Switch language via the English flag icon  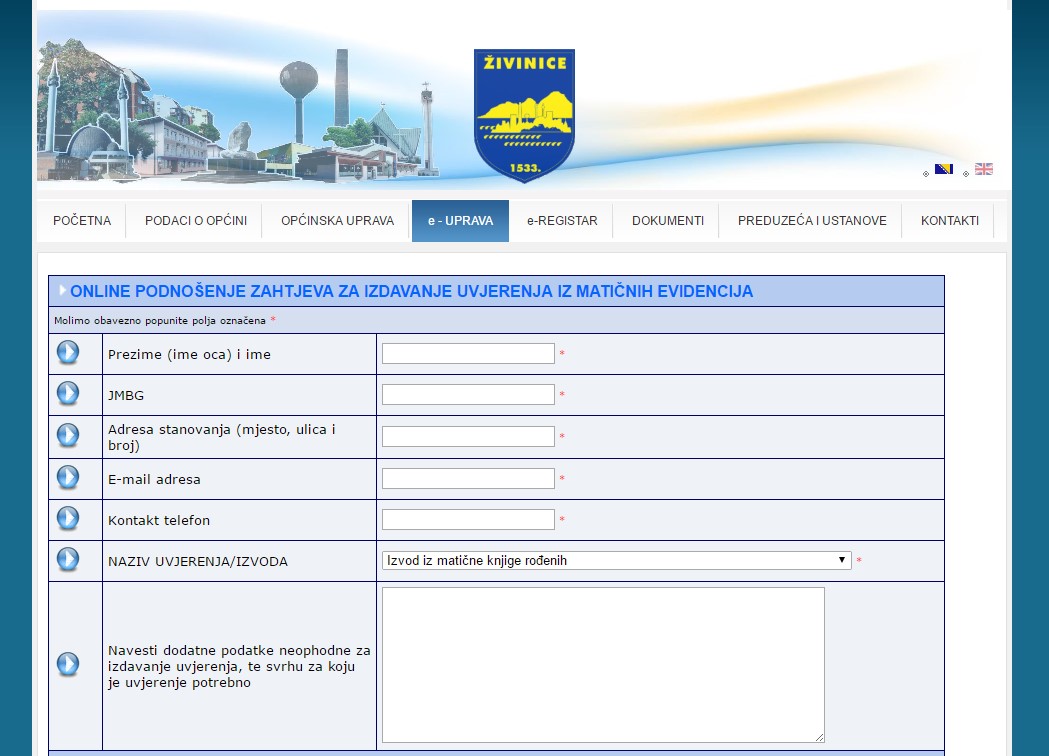click(984, 169)
